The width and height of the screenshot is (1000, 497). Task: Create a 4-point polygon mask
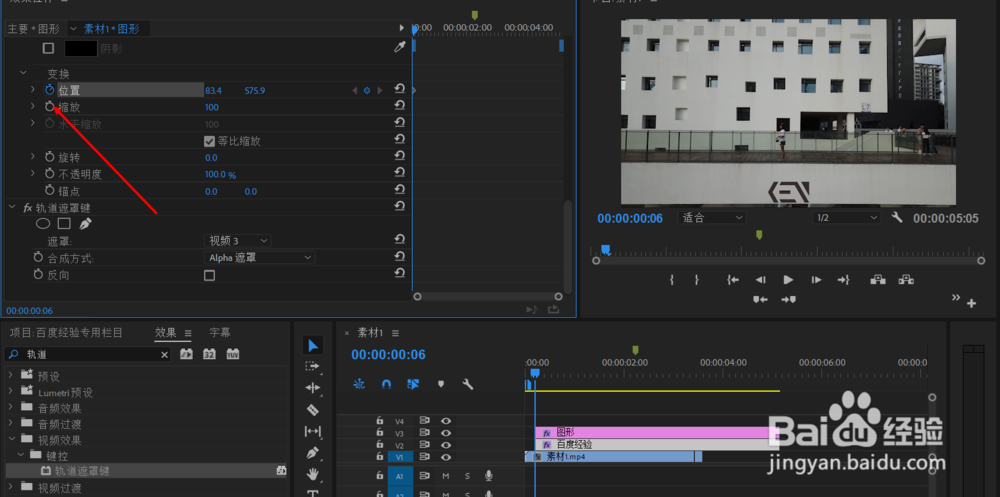64,224
